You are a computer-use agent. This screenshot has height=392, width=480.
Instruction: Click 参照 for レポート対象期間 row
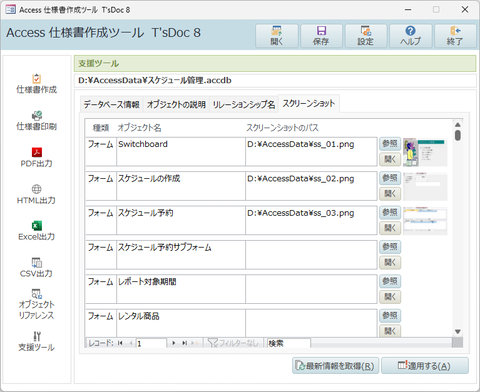coord(390,281)
